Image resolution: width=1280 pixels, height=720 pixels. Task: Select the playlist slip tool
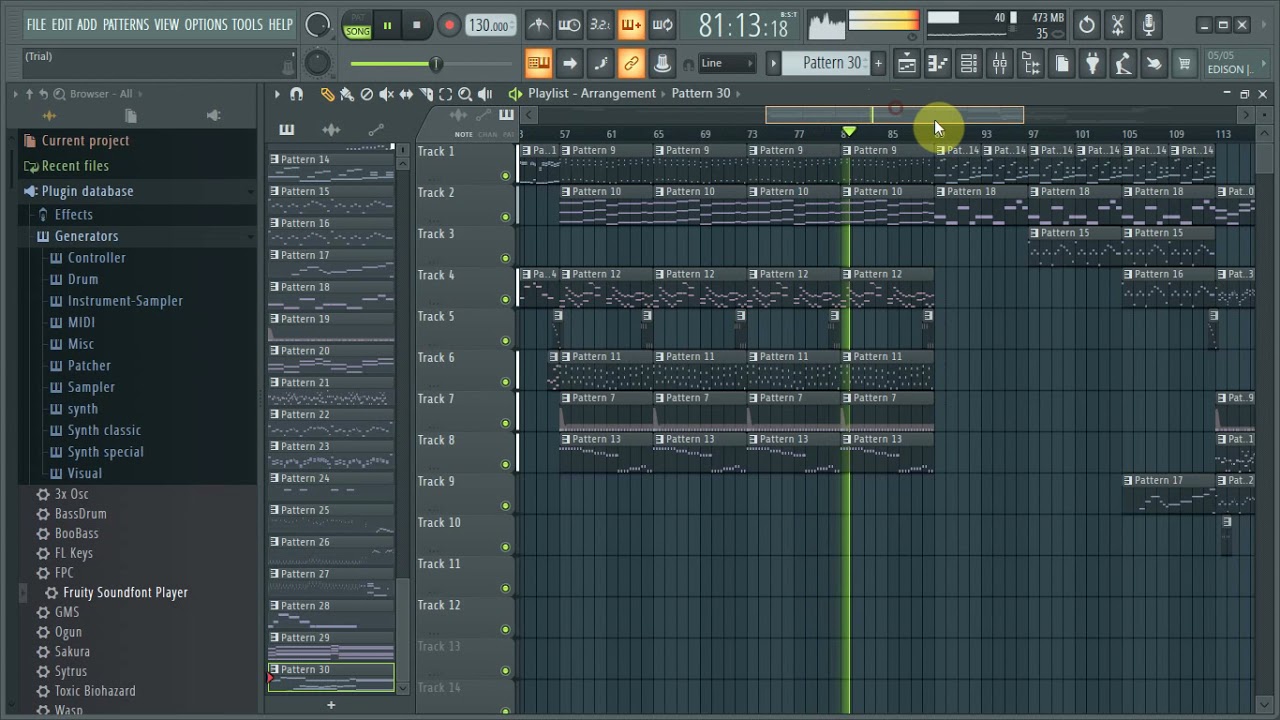(x=406, y=94)
